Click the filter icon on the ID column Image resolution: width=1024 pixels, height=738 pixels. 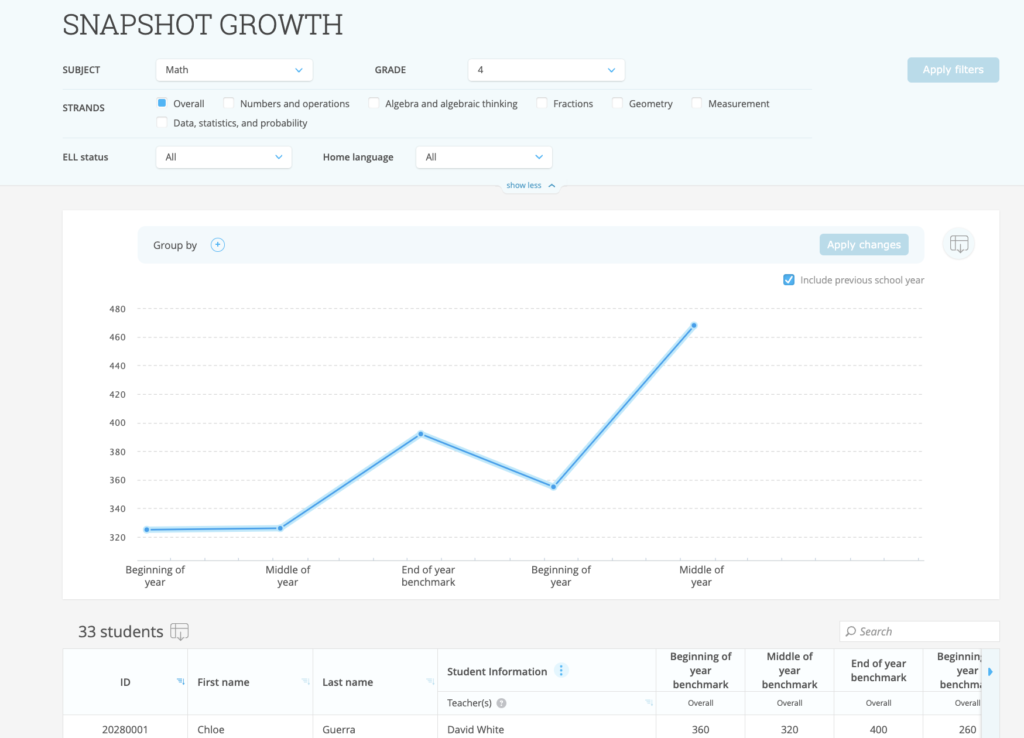[179, 681]
